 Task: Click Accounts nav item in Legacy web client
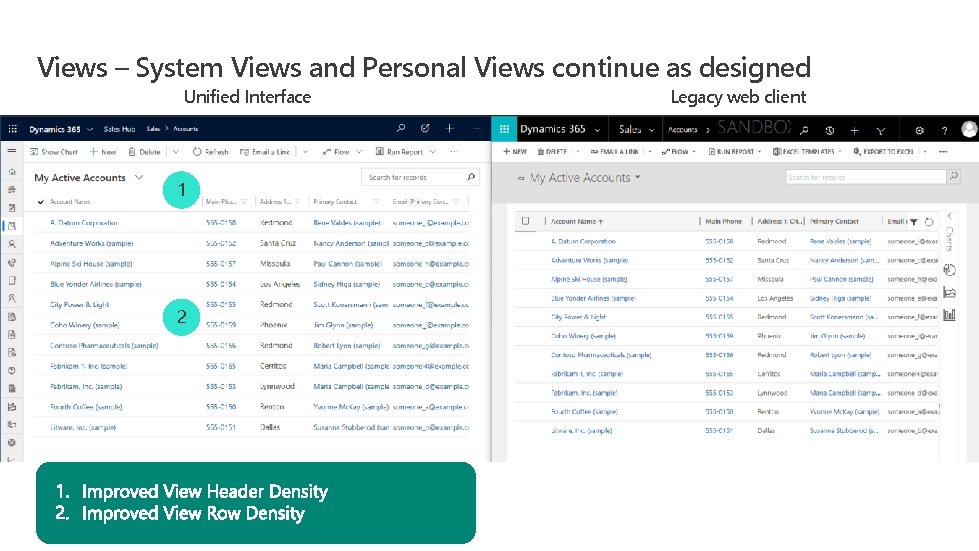click(x=682, y=130)
